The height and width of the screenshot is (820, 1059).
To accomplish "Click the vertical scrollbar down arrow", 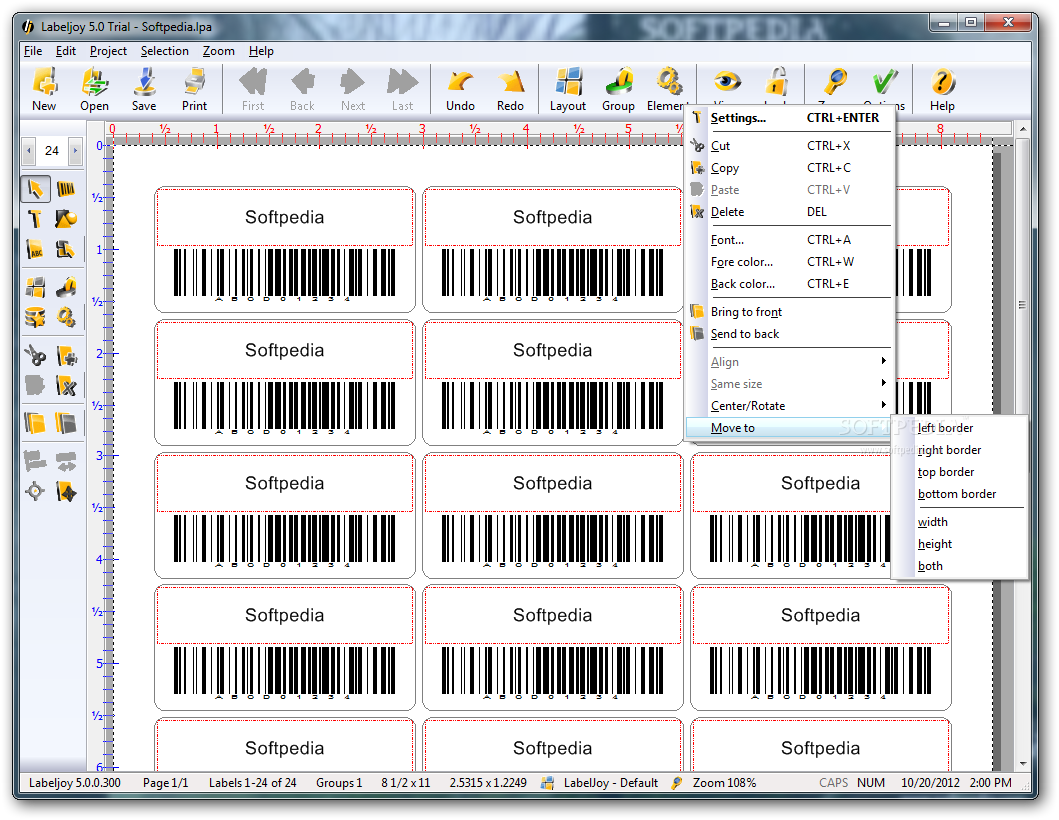I will point(1023,764).
